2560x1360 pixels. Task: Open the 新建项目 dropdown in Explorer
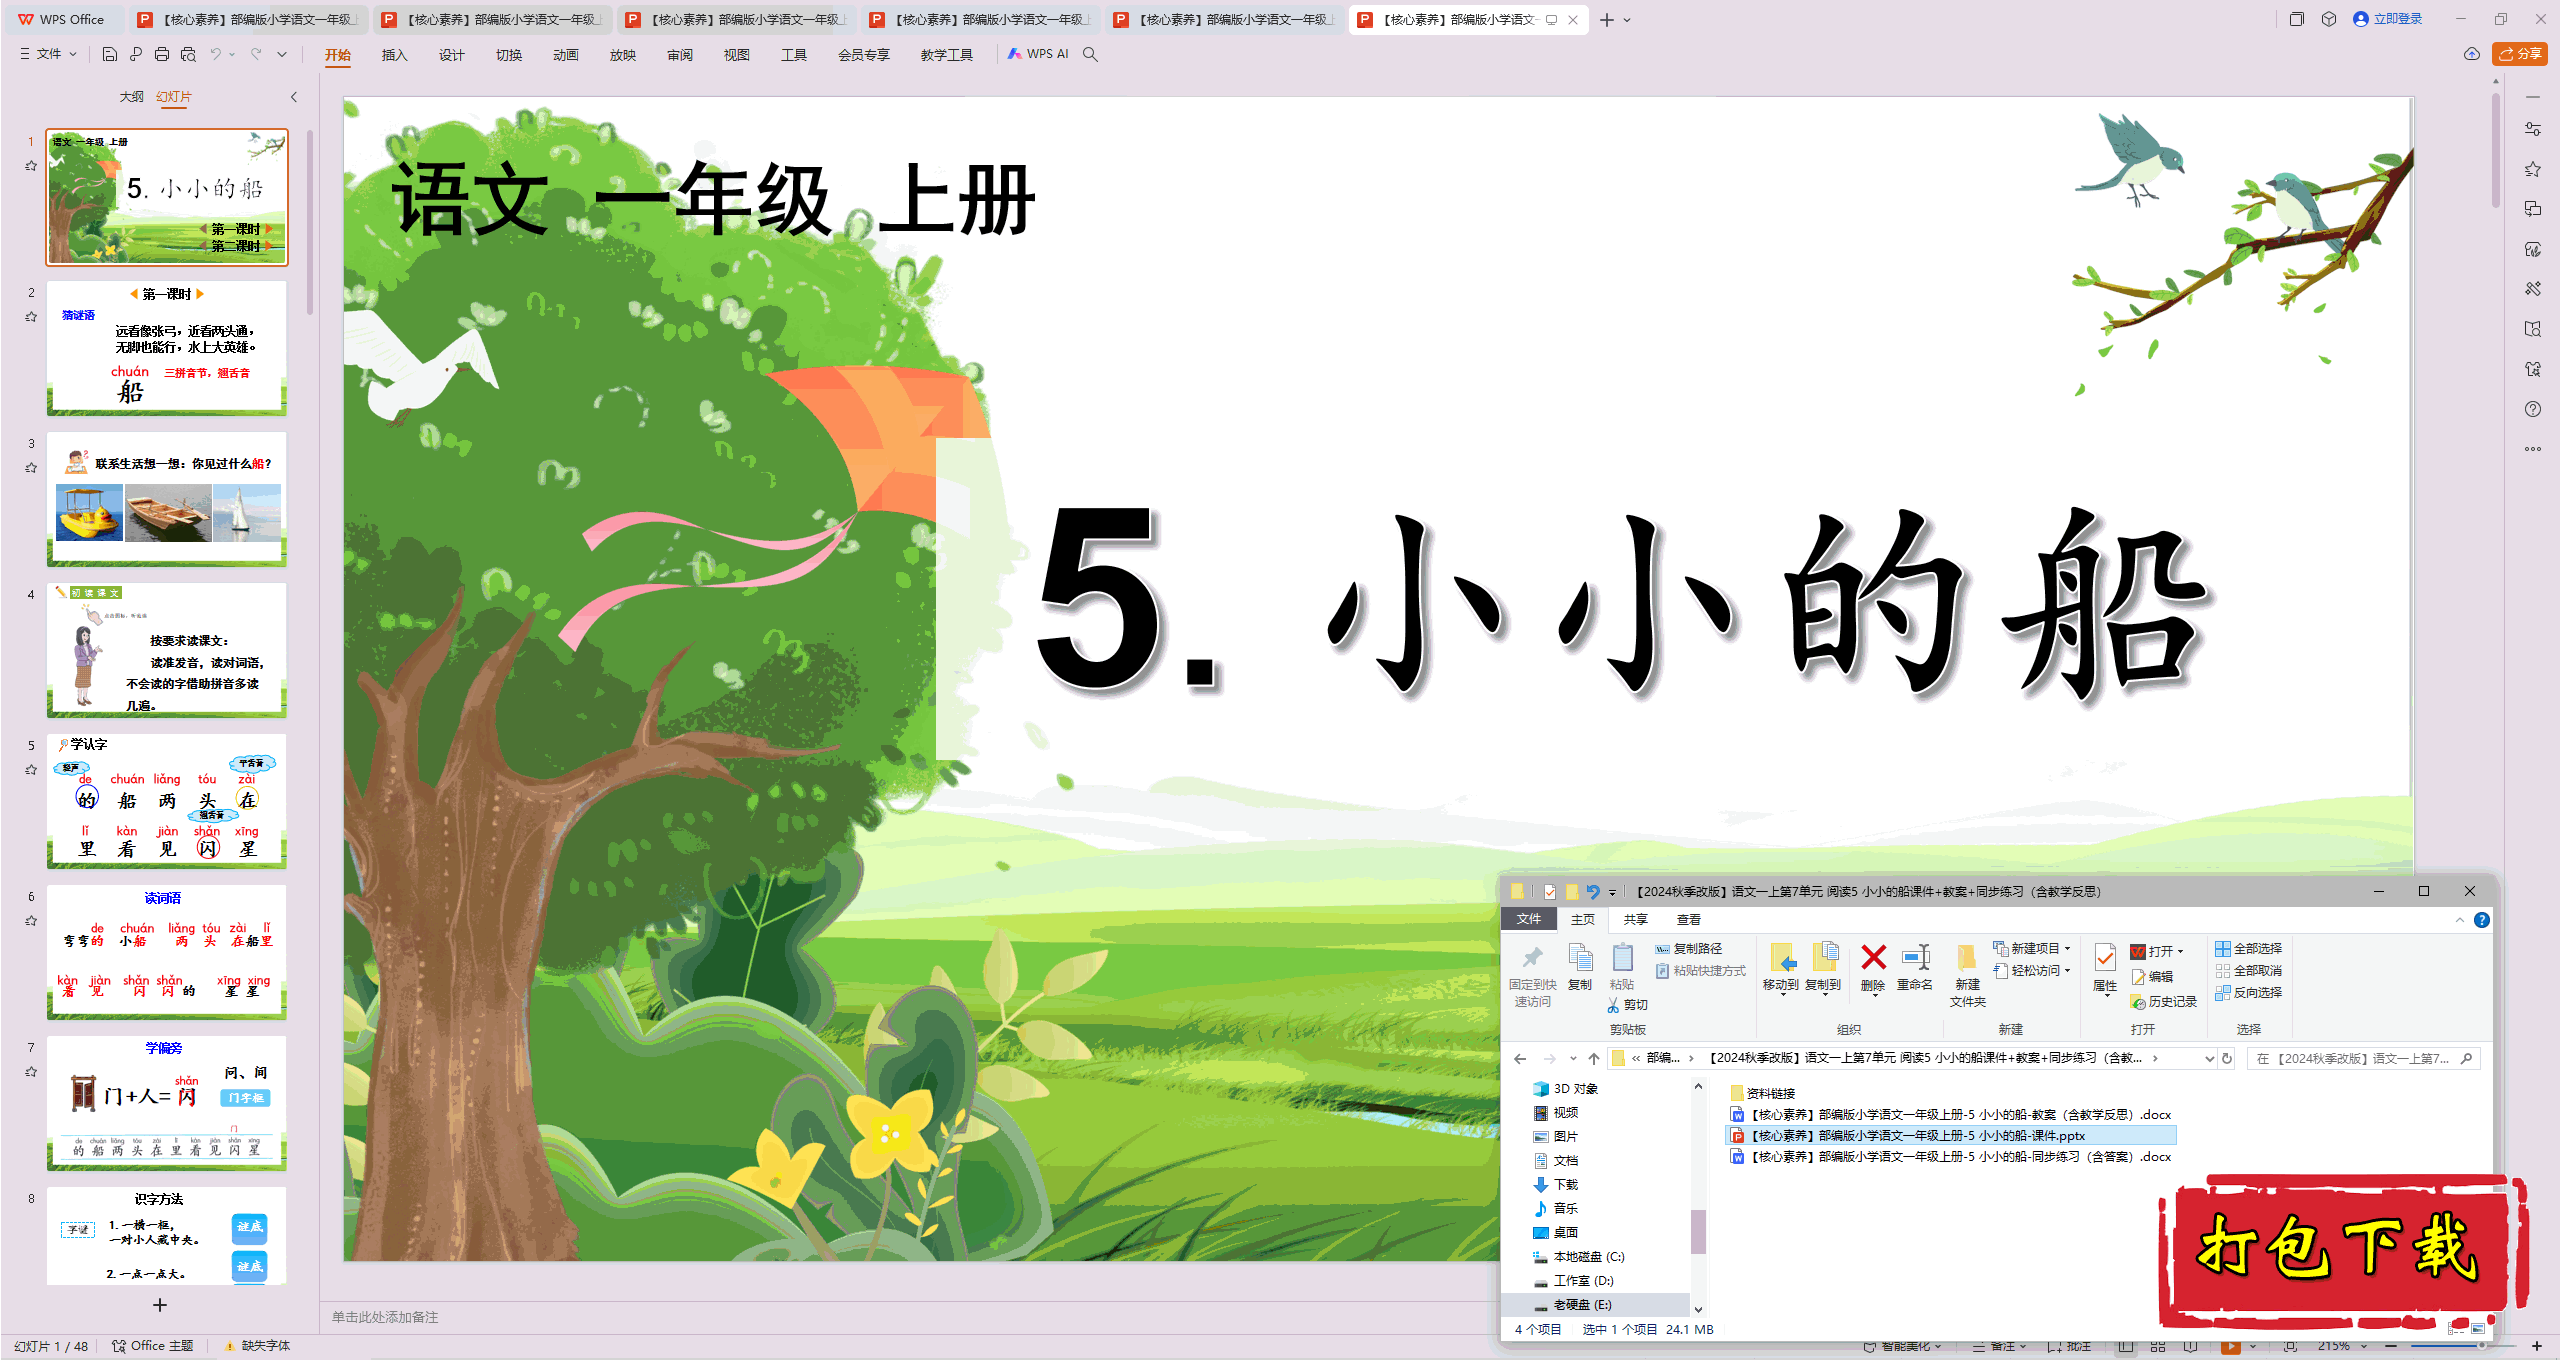[2032, 948]
